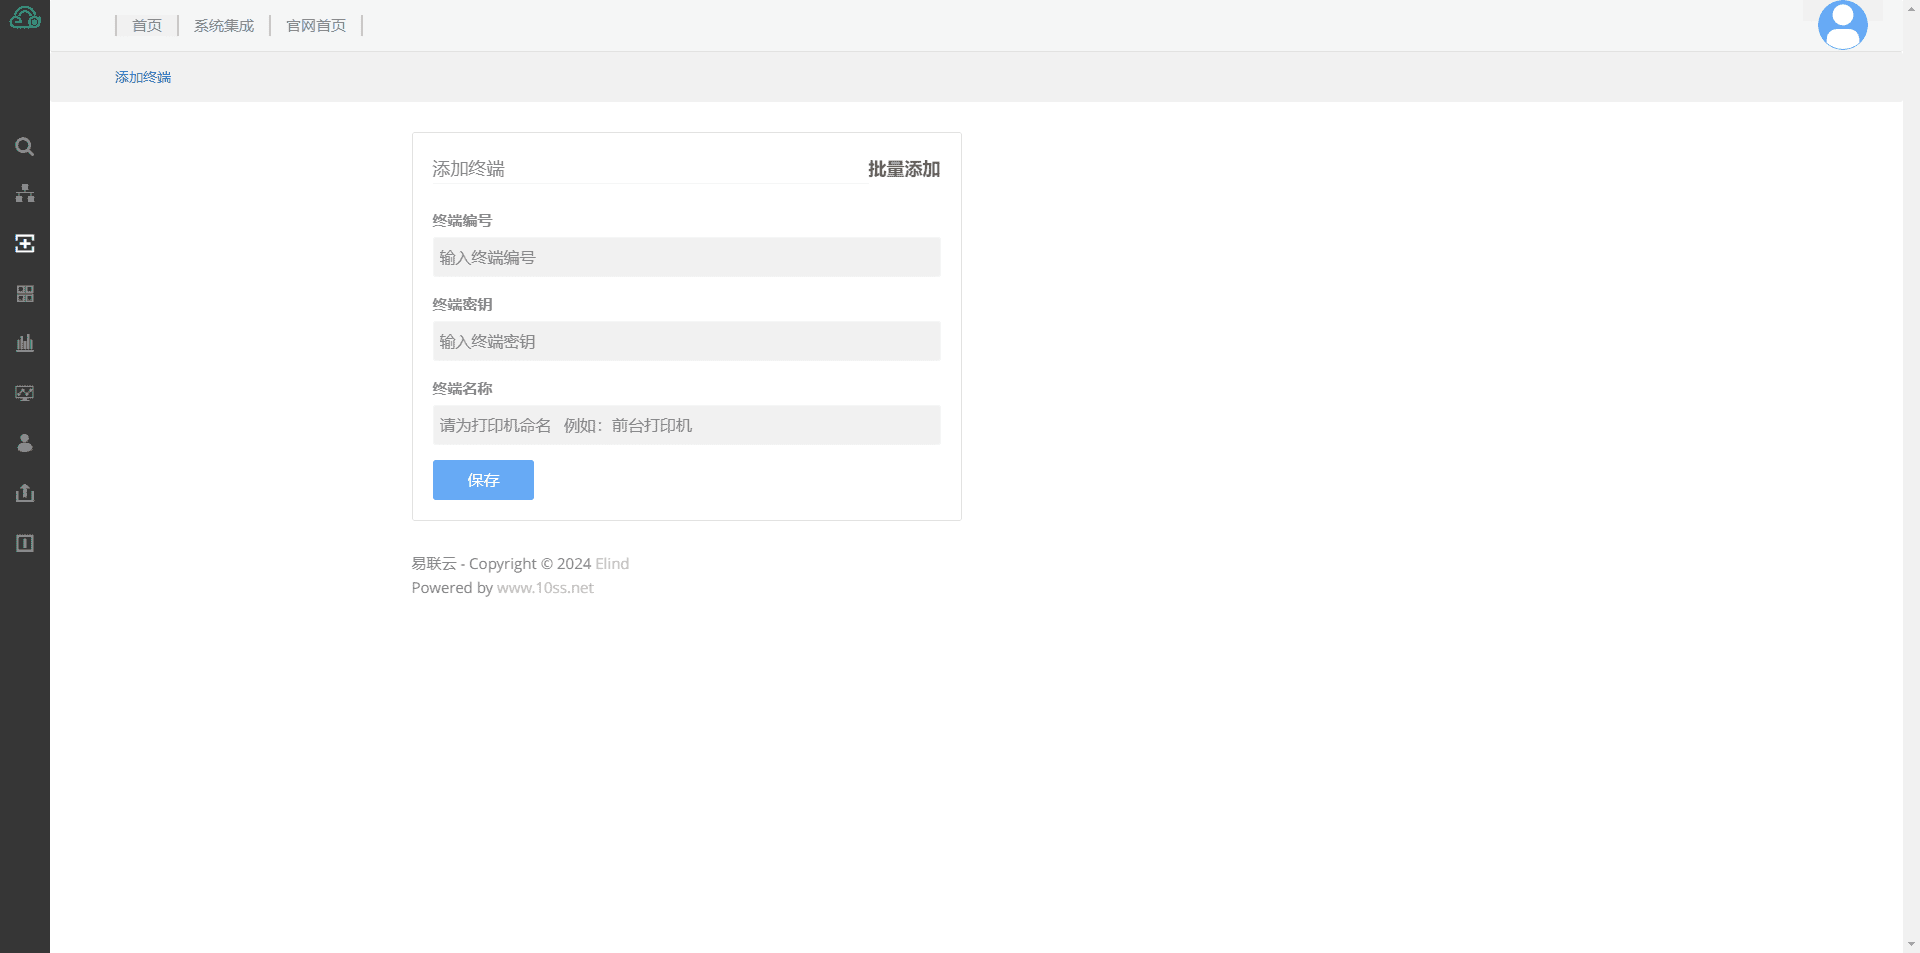Click the 添加终端 form heading

click(468, 169)
